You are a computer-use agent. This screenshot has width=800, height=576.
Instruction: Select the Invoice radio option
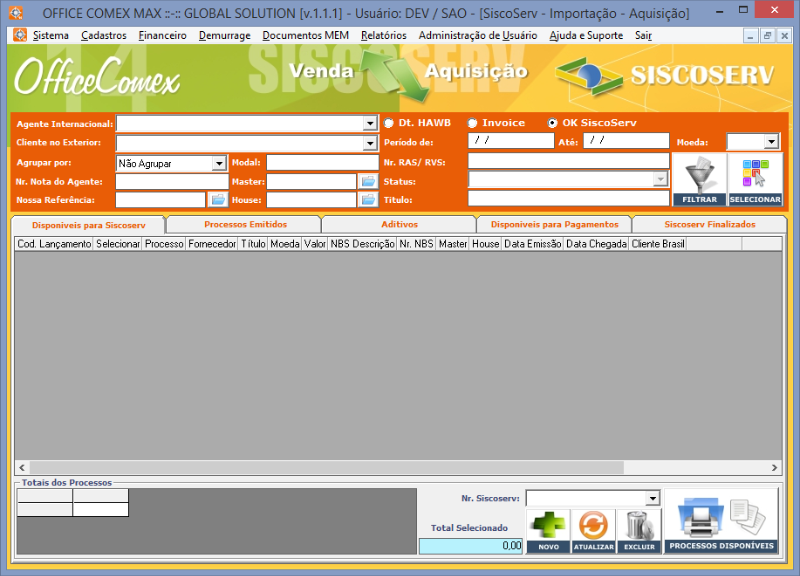(x=472, y=123)
